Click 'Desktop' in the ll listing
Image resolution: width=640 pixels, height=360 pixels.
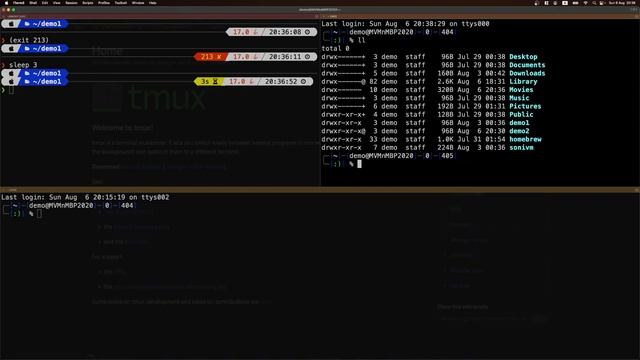tap(523, 57)
